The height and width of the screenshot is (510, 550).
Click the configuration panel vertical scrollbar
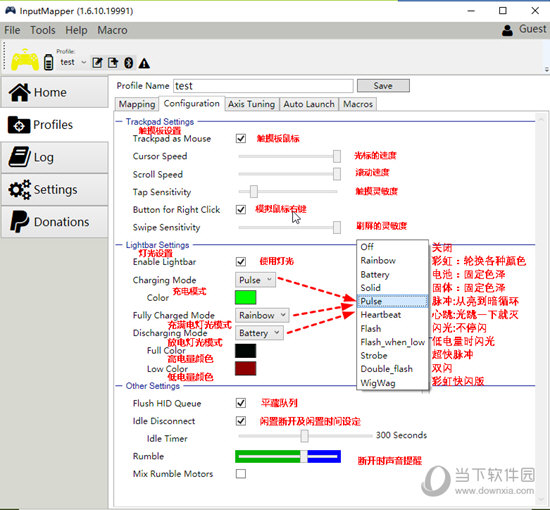tap(541, 310)
